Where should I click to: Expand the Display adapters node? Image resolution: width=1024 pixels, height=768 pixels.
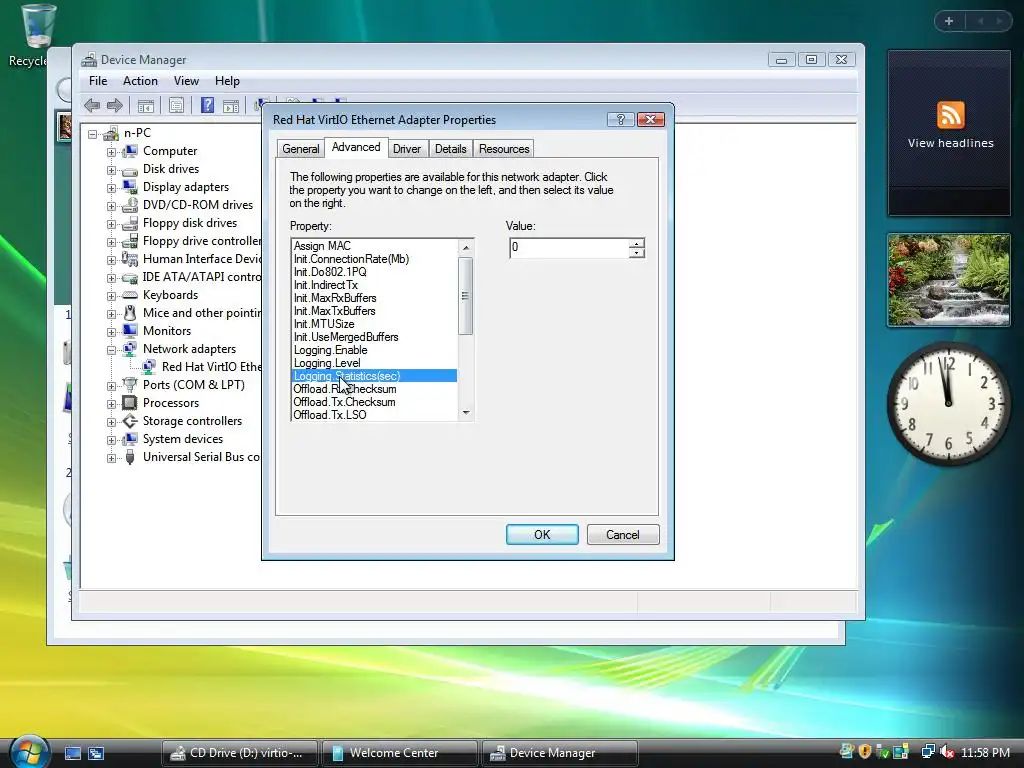pyautogui.click(x=111, y=188)
